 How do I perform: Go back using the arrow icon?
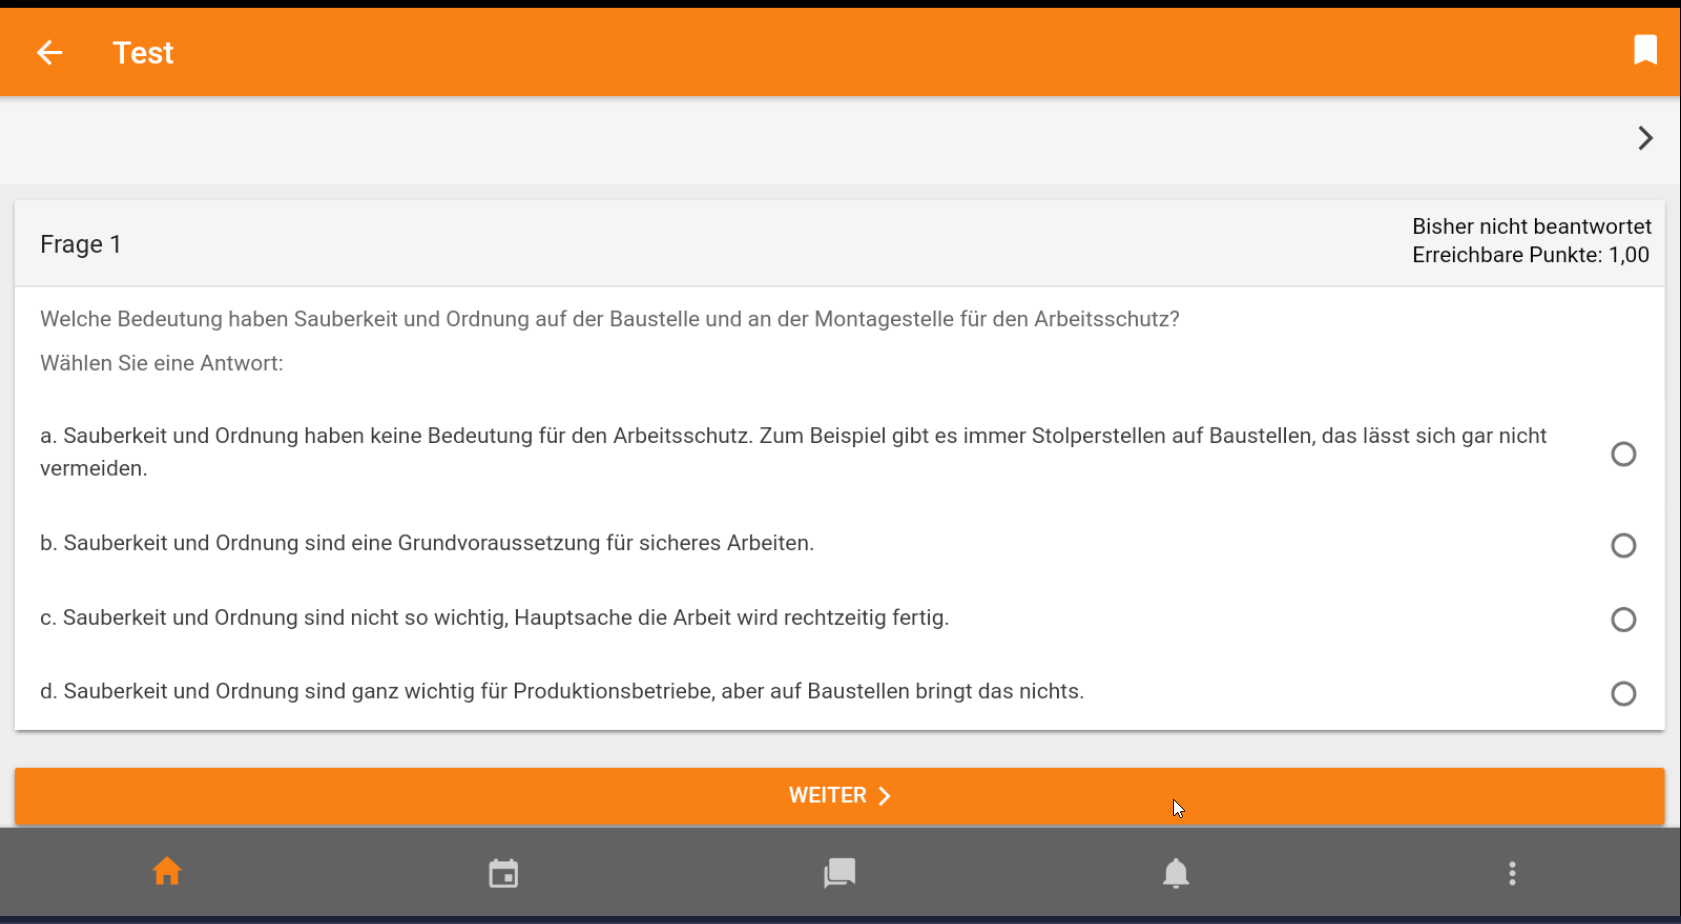tap(49, 53)
